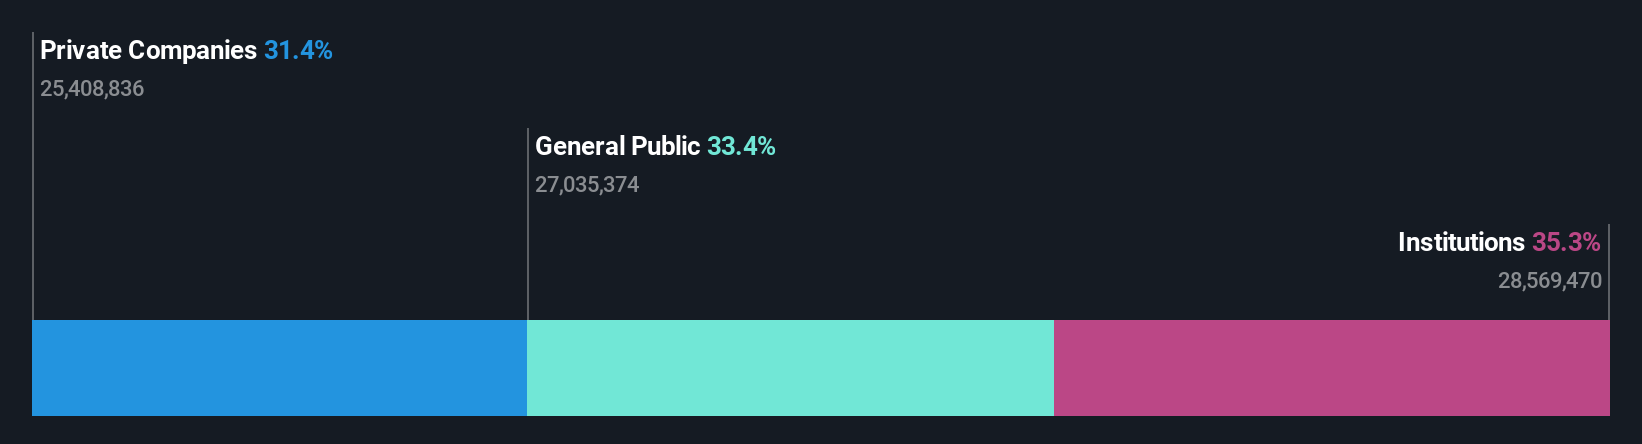Screen dimensions: 1642x444
Task: Select the blue 31.4% percentage value
Action: (x=298, y=50)
